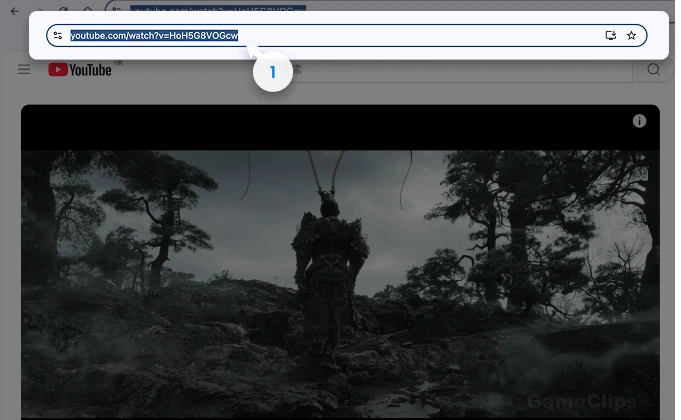Image resolution: width=681 pixels, height=420 pixels.
Task: Show the video info card icon
Action: pos(639,121)
